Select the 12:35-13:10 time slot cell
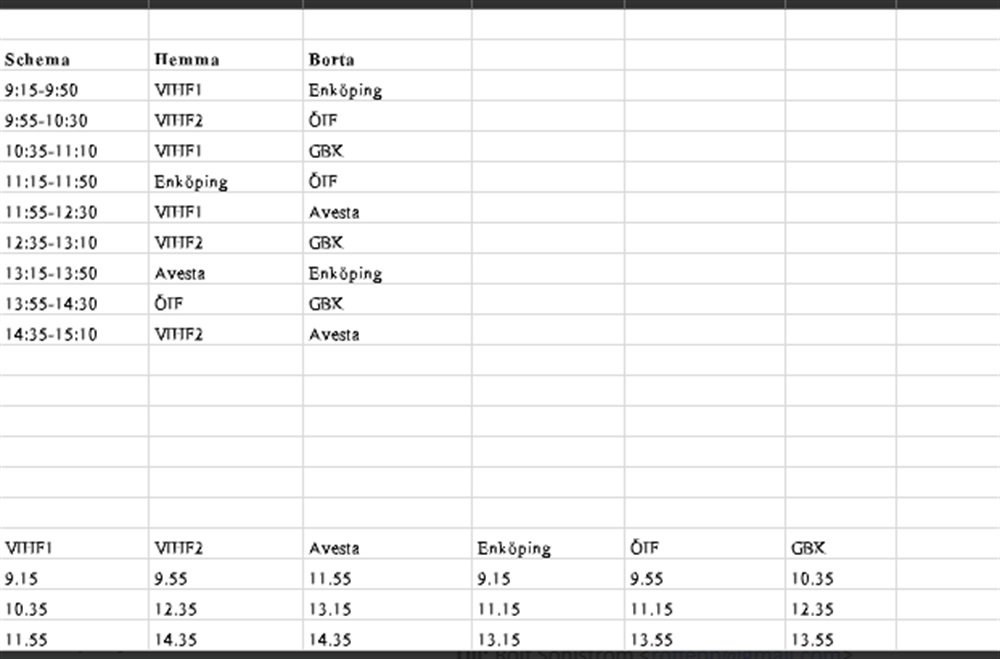 (50, 243)
